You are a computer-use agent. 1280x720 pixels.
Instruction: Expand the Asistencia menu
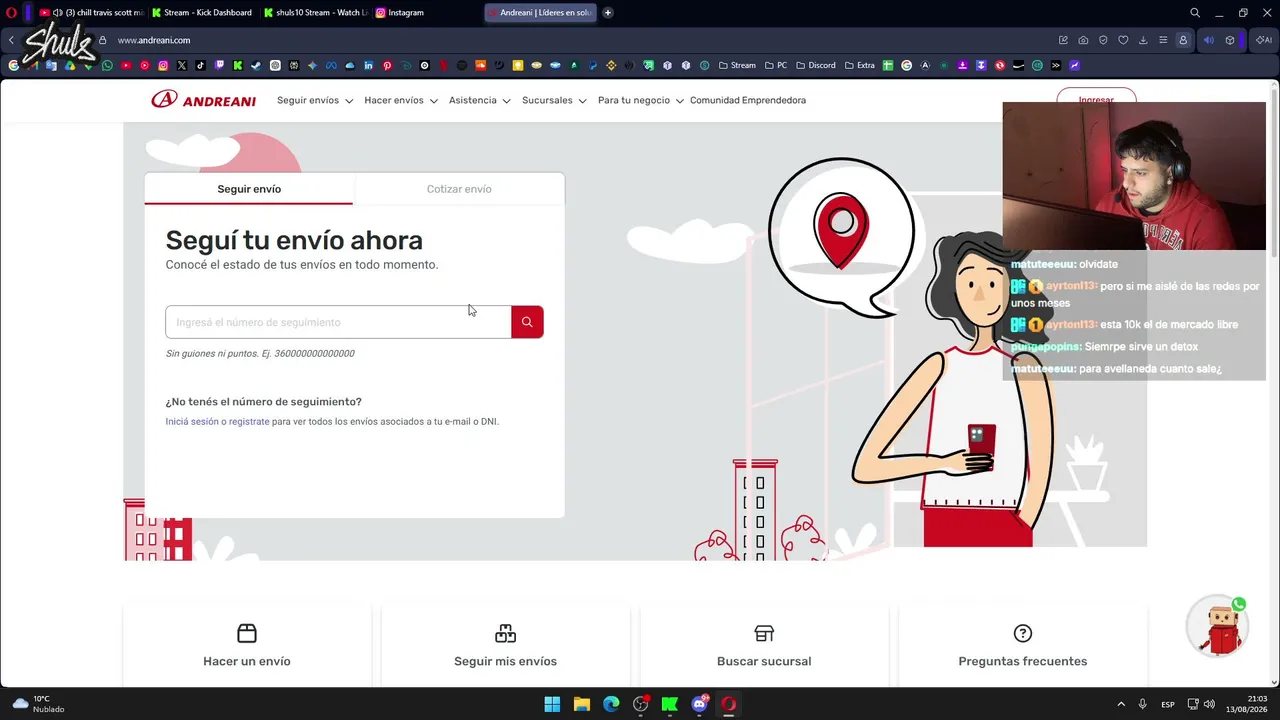pos(480,101)
